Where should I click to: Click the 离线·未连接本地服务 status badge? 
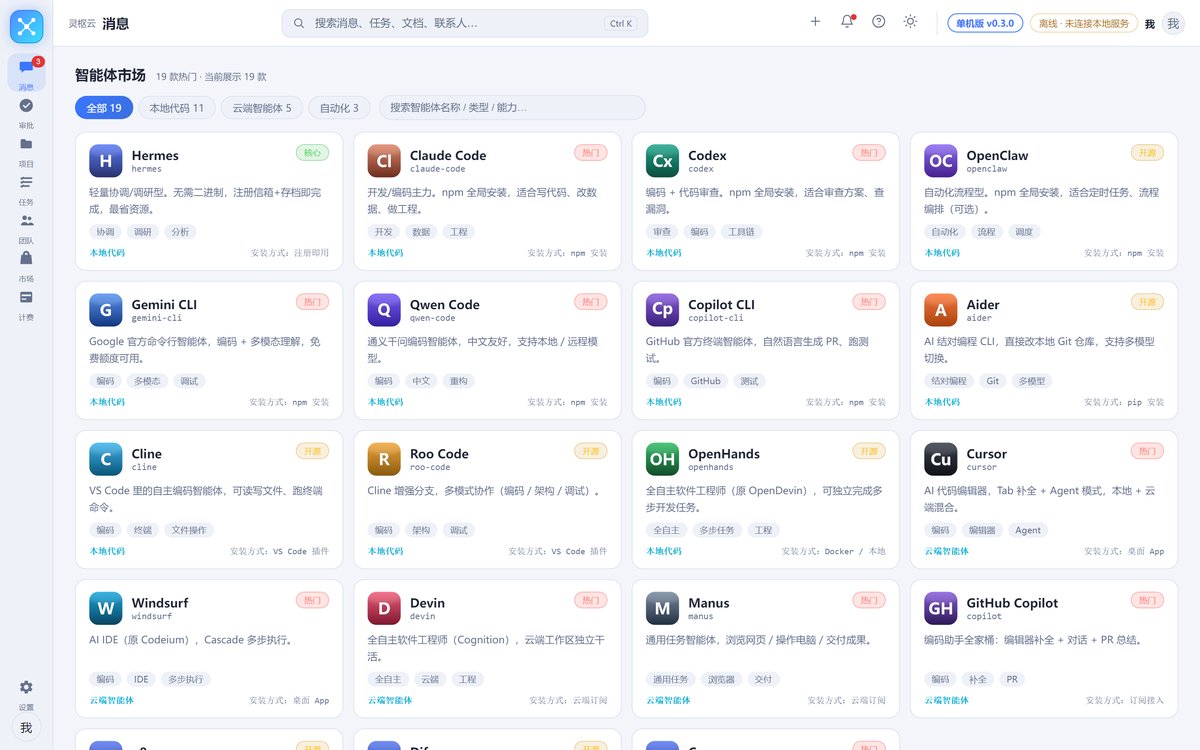[1084, 23]
